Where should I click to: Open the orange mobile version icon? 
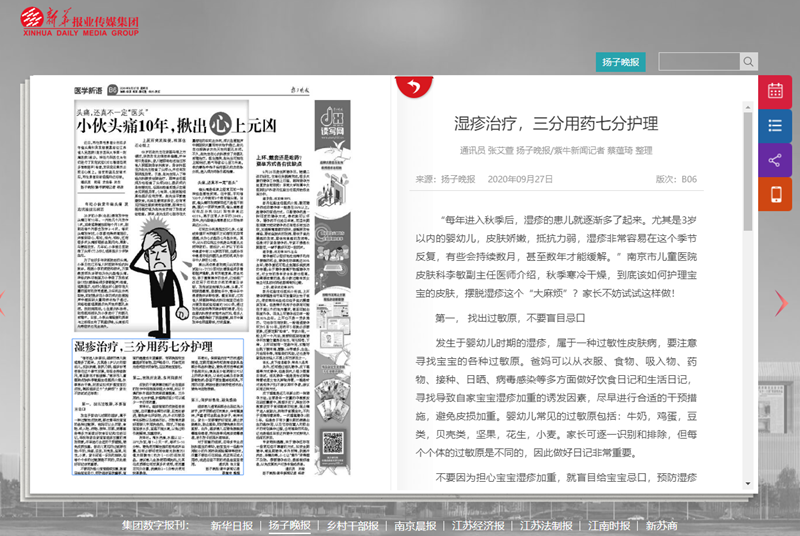point(775,194)
